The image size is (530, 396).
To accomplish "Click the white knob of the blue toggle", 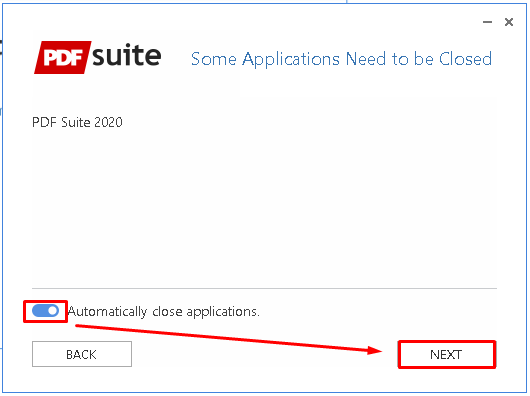I will (x=53, y=311).
